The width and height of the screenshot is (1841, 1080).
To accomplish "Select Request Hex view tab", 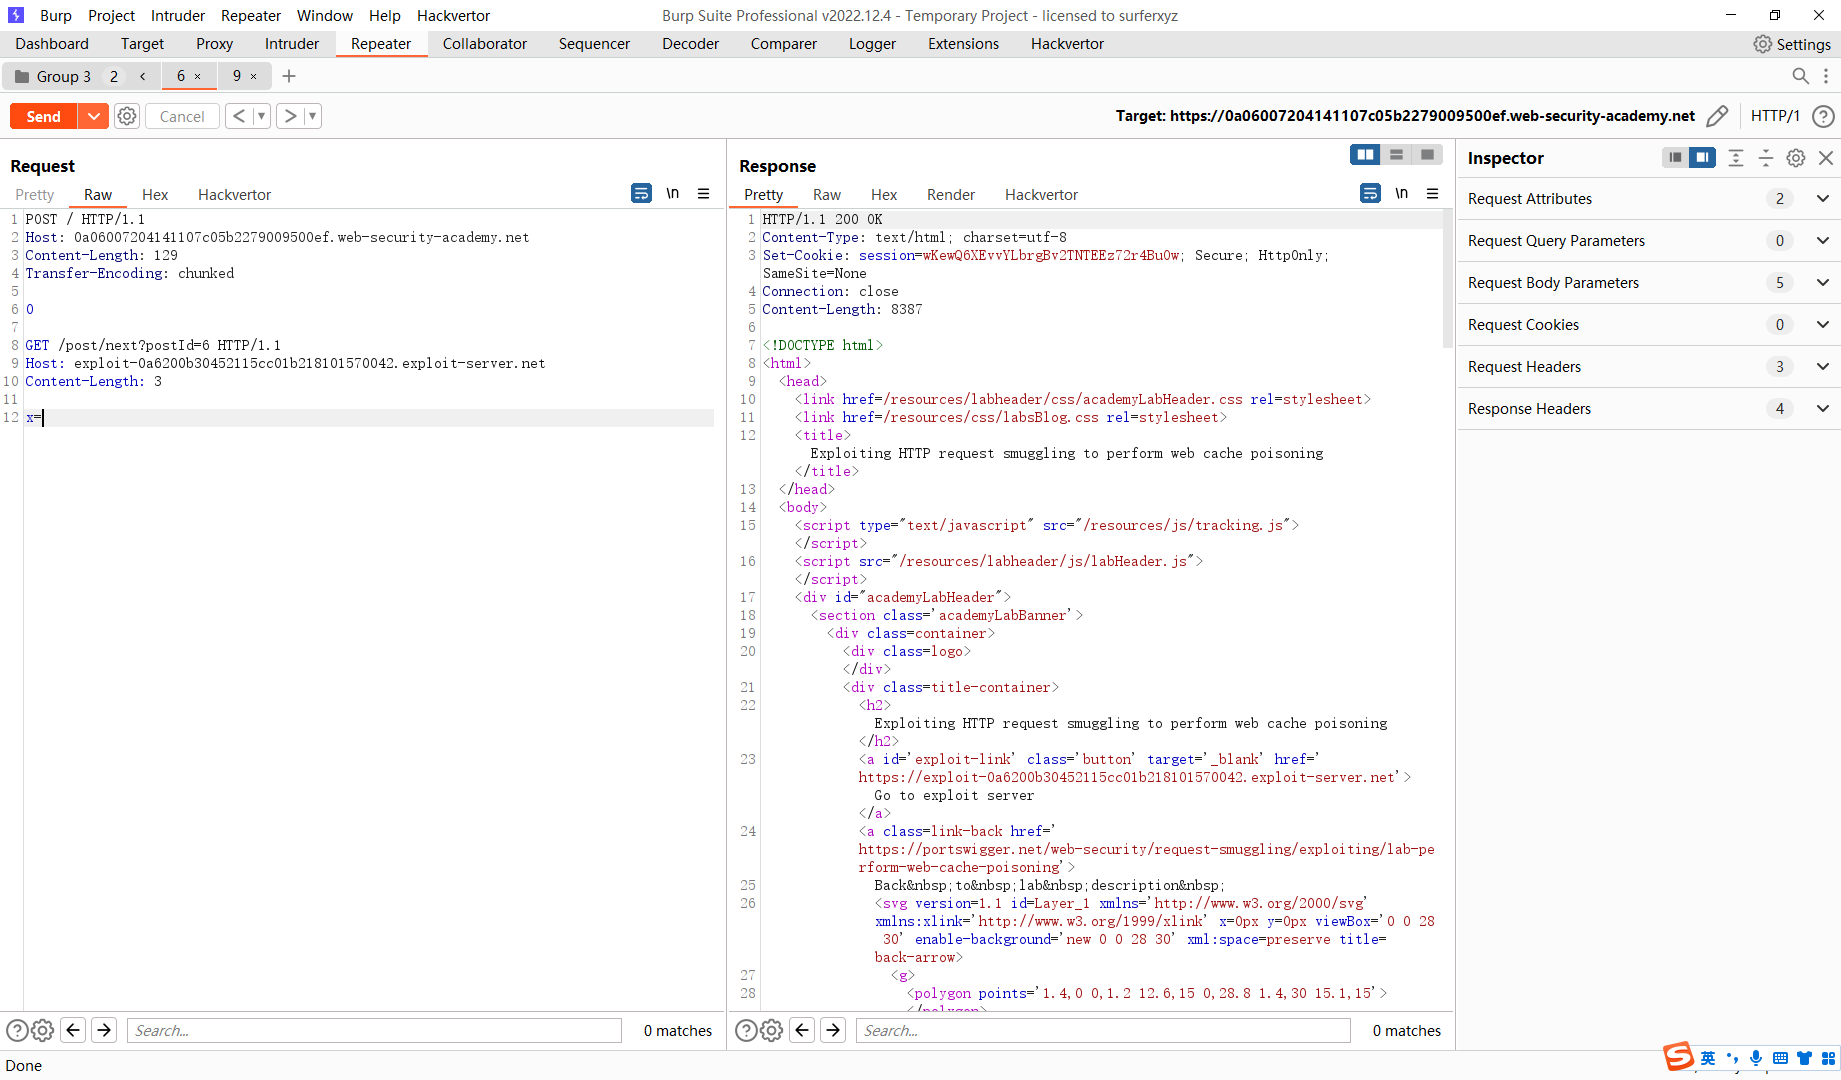I will [x=155, y=195].
